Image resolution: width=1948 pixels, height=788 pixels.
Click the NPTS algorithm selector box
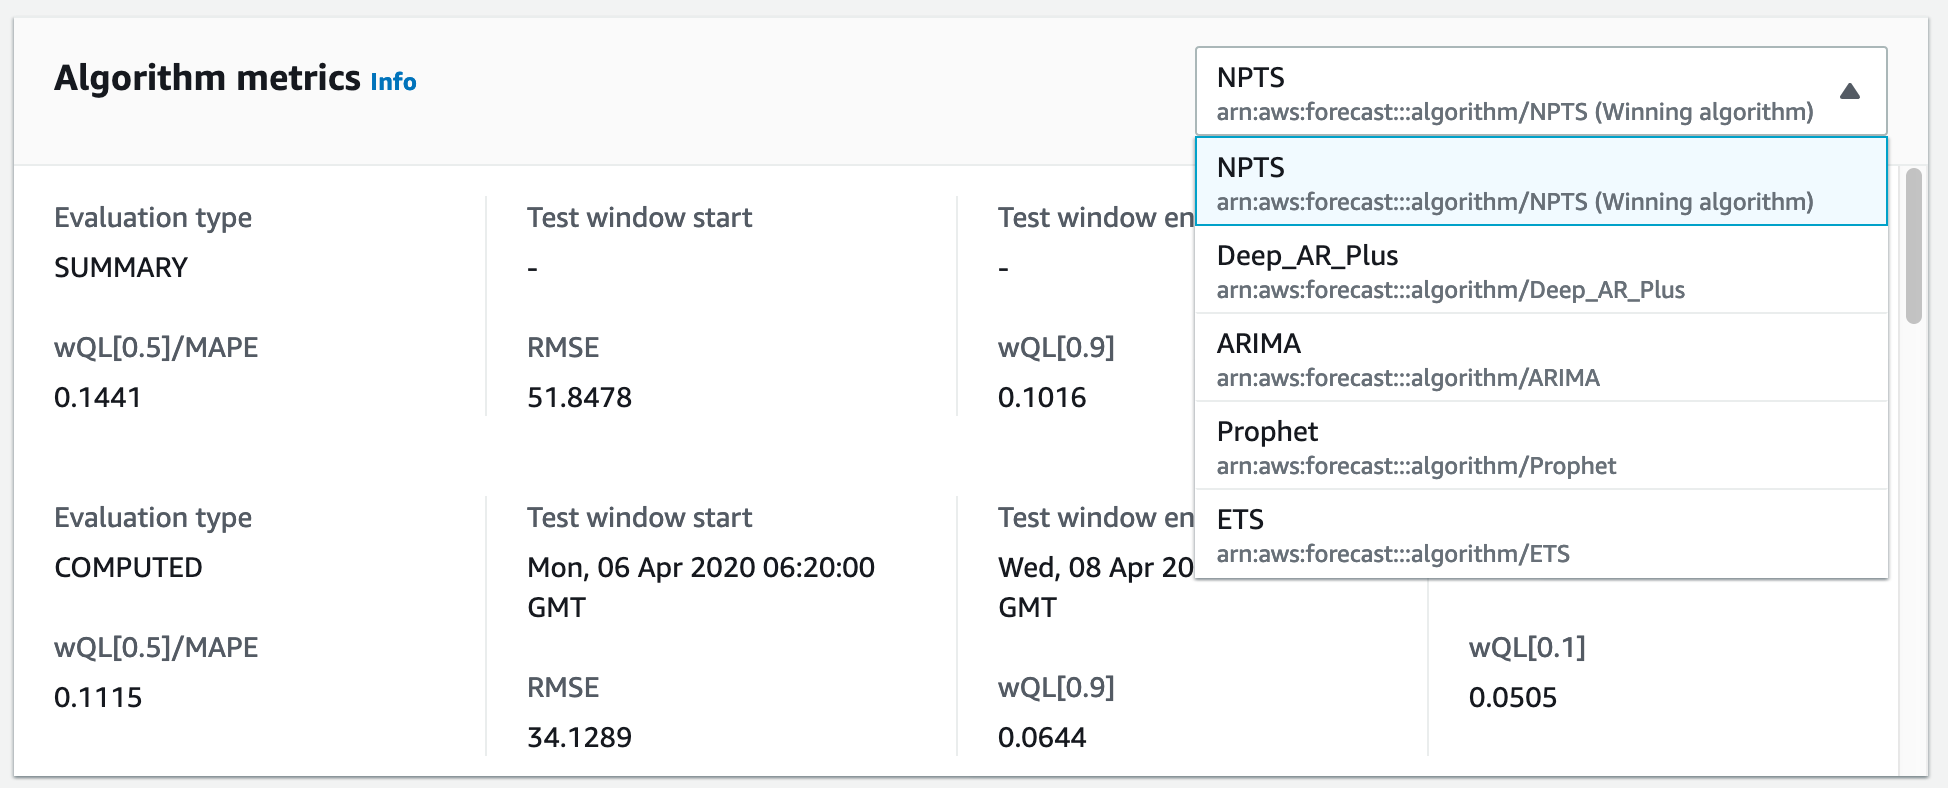[x=1541, y=91]
